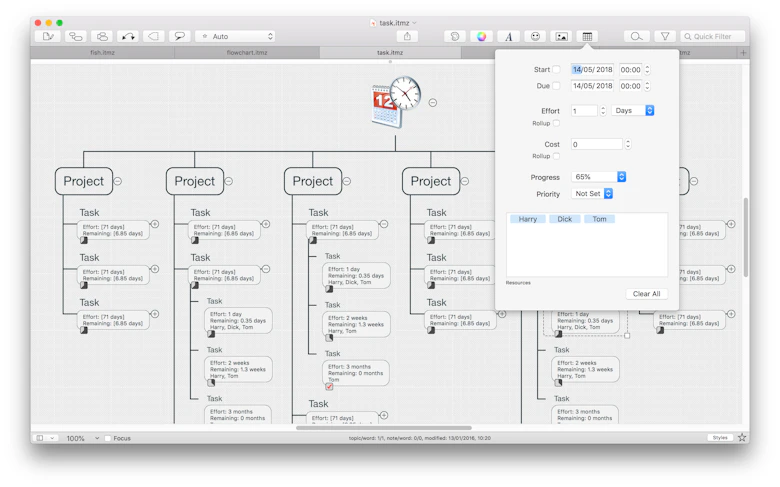Enable the Due date checkbox
This screenshot has width=780, height=487.
pyautogui.click(x=557, y=86)
